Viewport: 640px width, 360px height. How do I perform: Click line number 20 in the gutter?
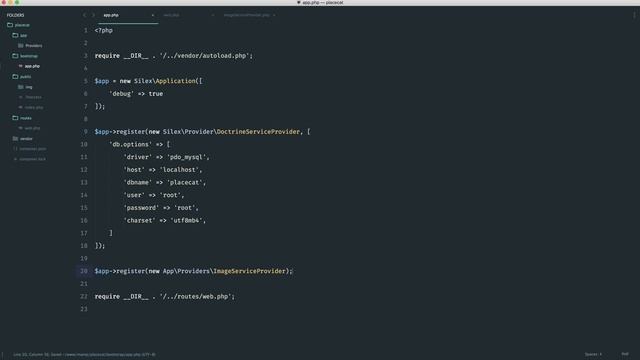pyautogui.click(x=84, y=271)
